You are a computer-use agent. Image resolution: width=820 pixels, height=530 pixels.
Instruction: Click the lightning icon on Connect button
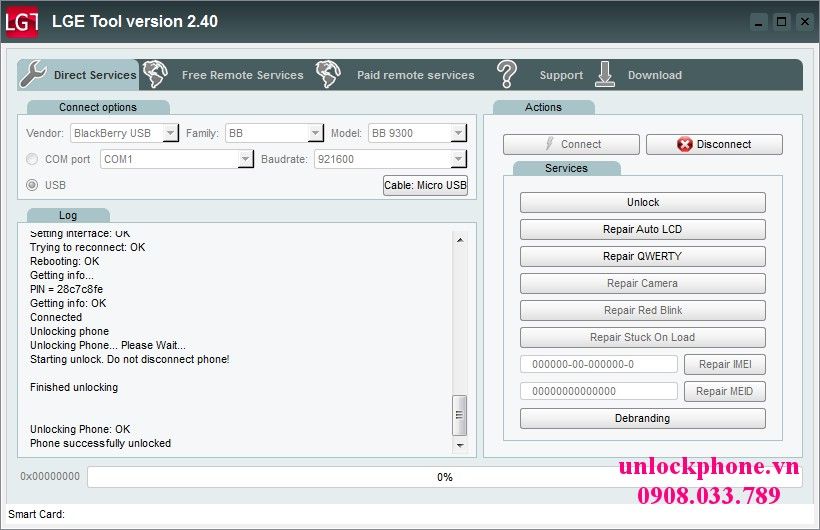point(549,144)
